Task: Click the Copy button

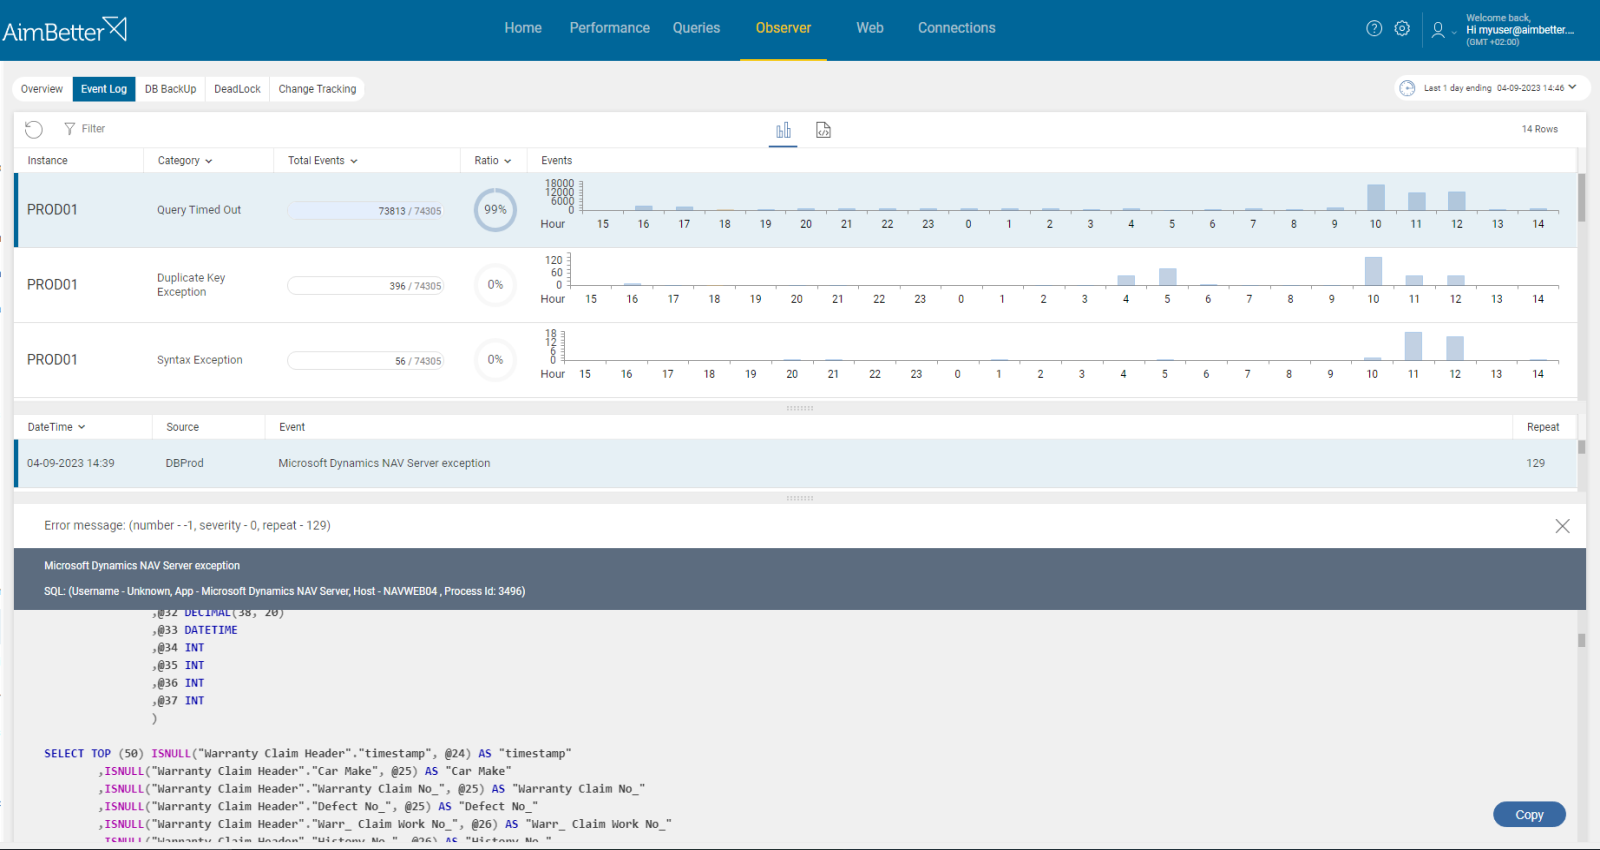Action: coord(1529,815)
